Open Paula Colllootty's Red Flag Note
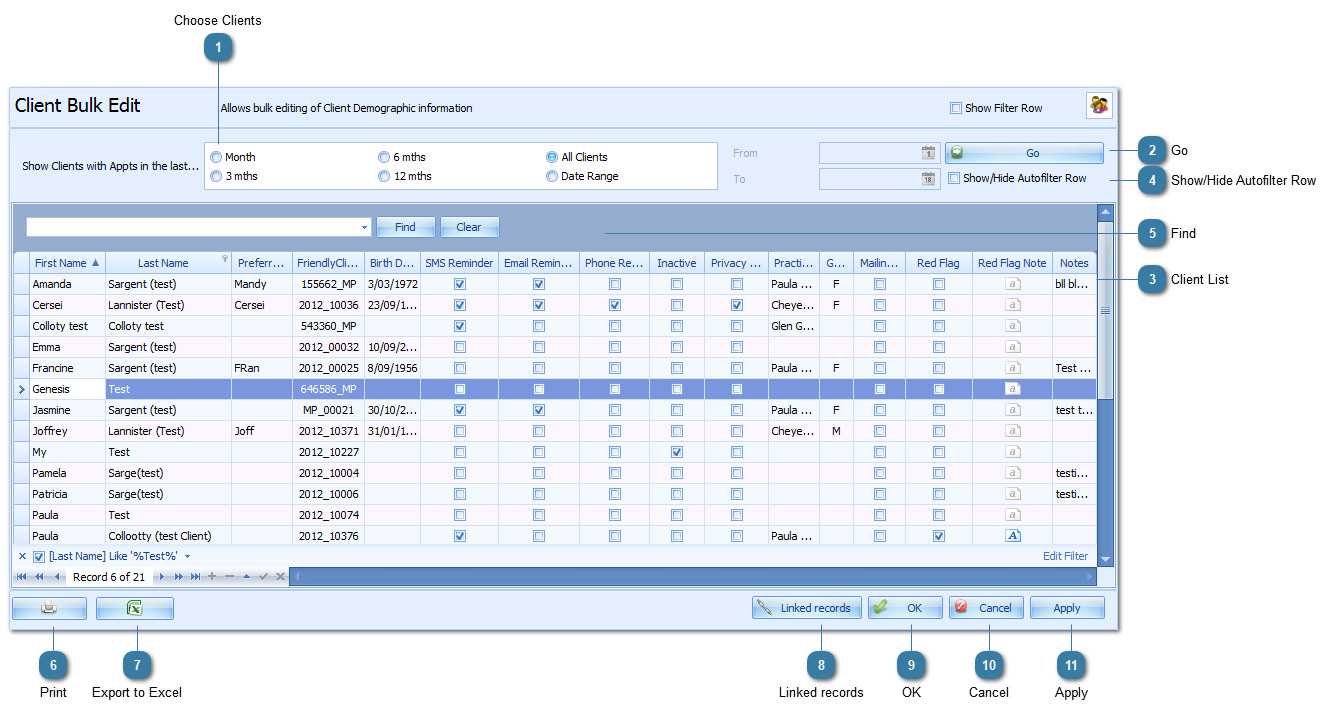Viewport: 1332px width, 716px height. tap(1012, 536)
